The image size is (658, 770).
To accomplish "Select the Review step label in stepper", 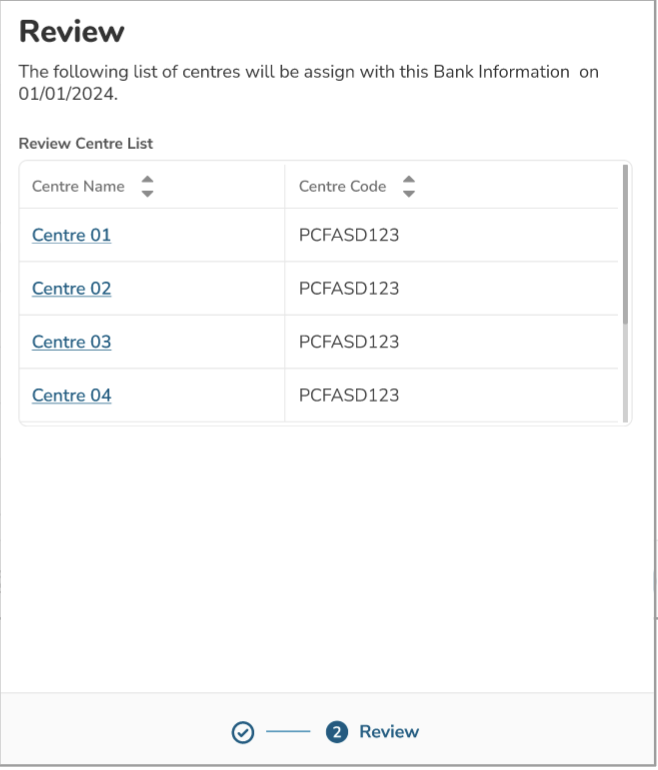I will point(389,732).
